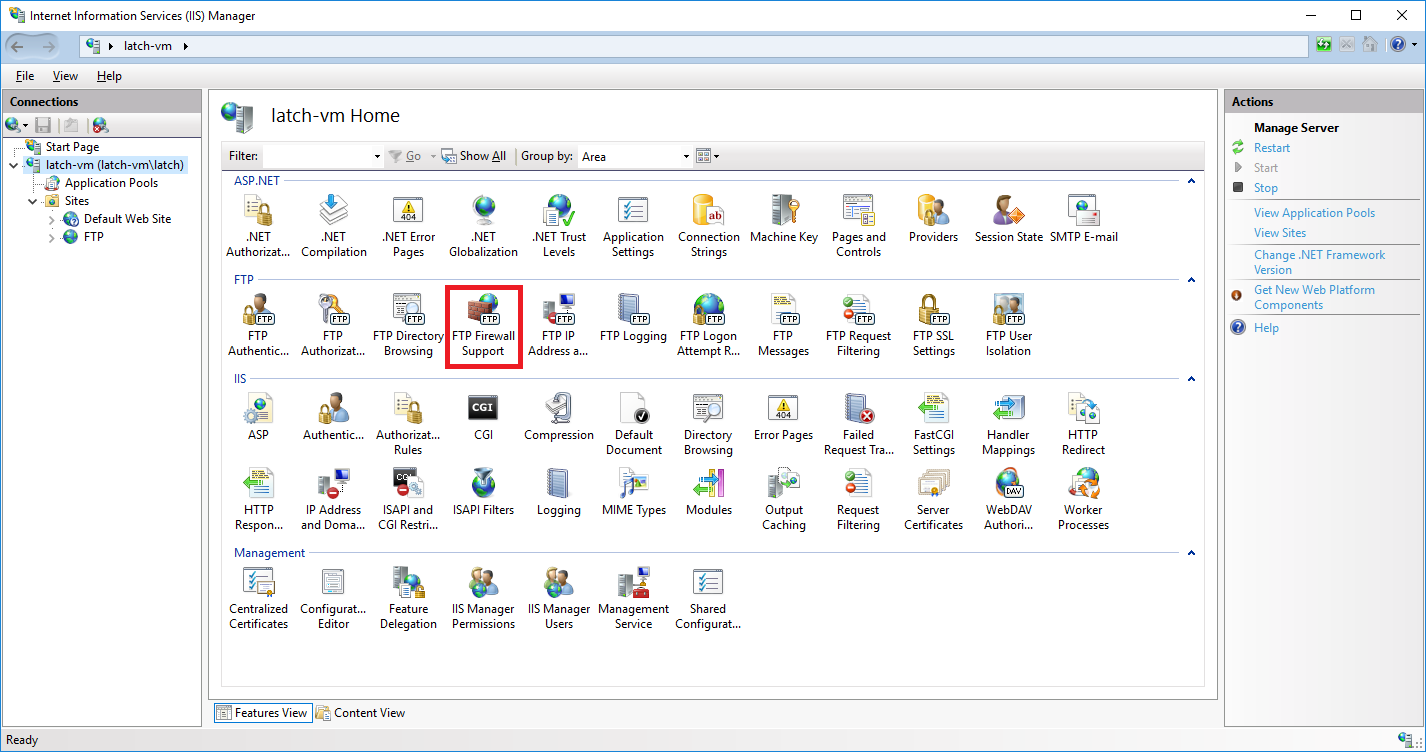Open Connection Strings feature

709,226
